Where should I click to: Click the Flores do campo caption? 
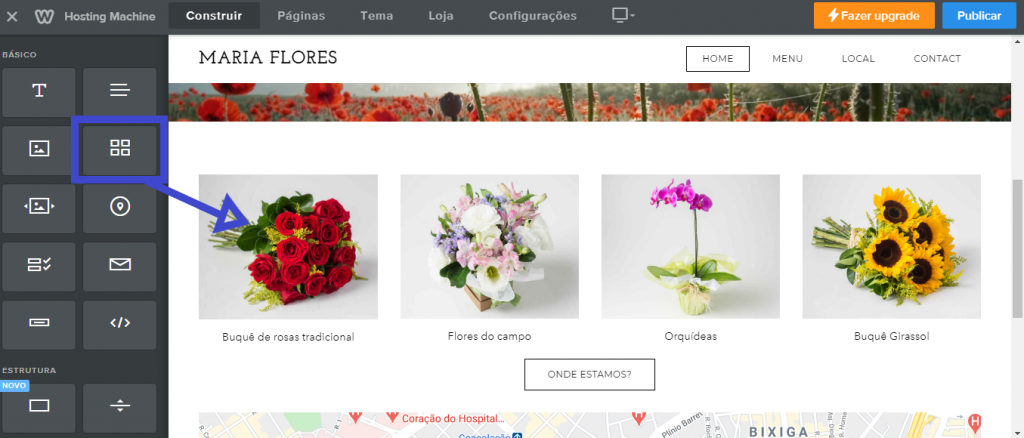coord(489,337)
